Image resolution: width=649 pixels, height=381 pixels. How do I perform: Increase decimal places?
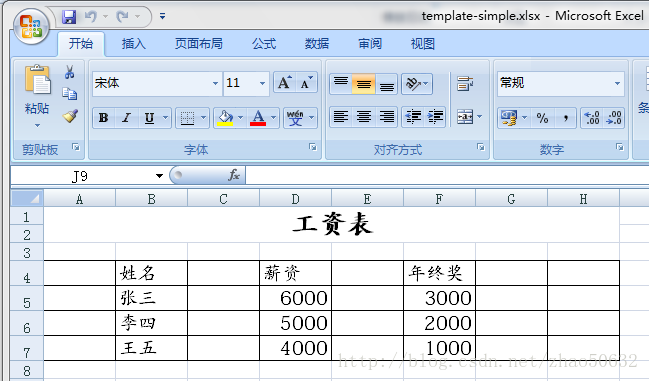pos(592,118)
